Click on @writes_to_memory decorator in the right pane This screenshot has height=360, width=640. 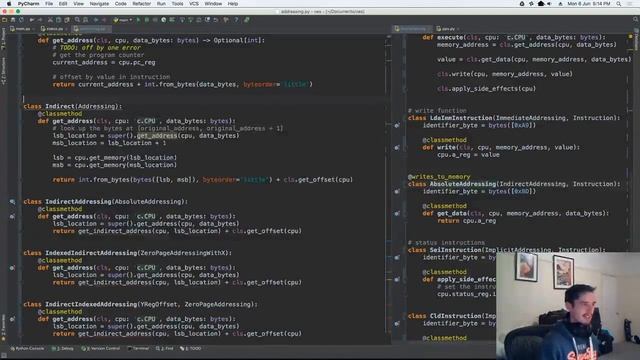tap(439, 177)
